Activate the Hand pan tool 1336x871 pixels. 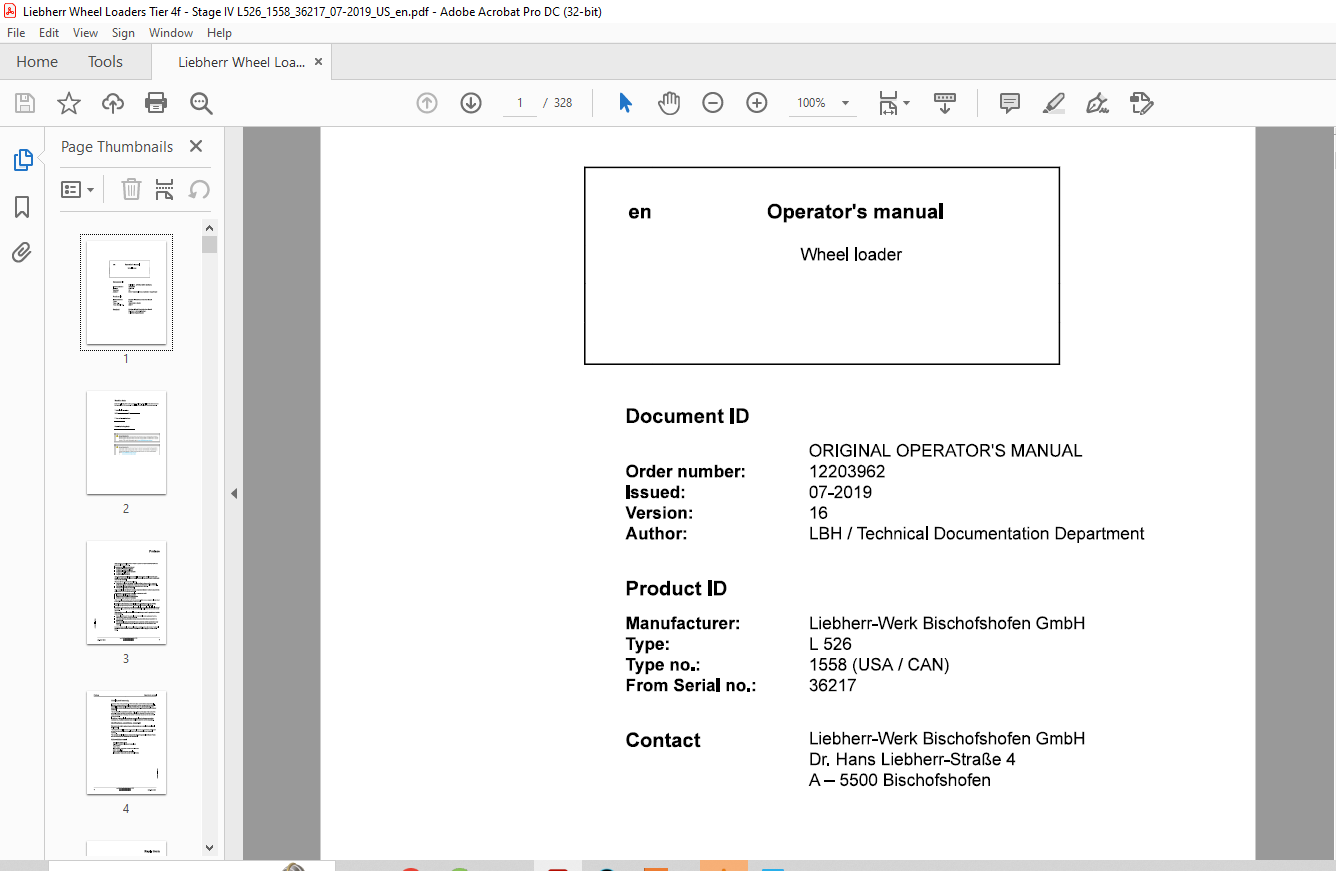pos(669,103)
